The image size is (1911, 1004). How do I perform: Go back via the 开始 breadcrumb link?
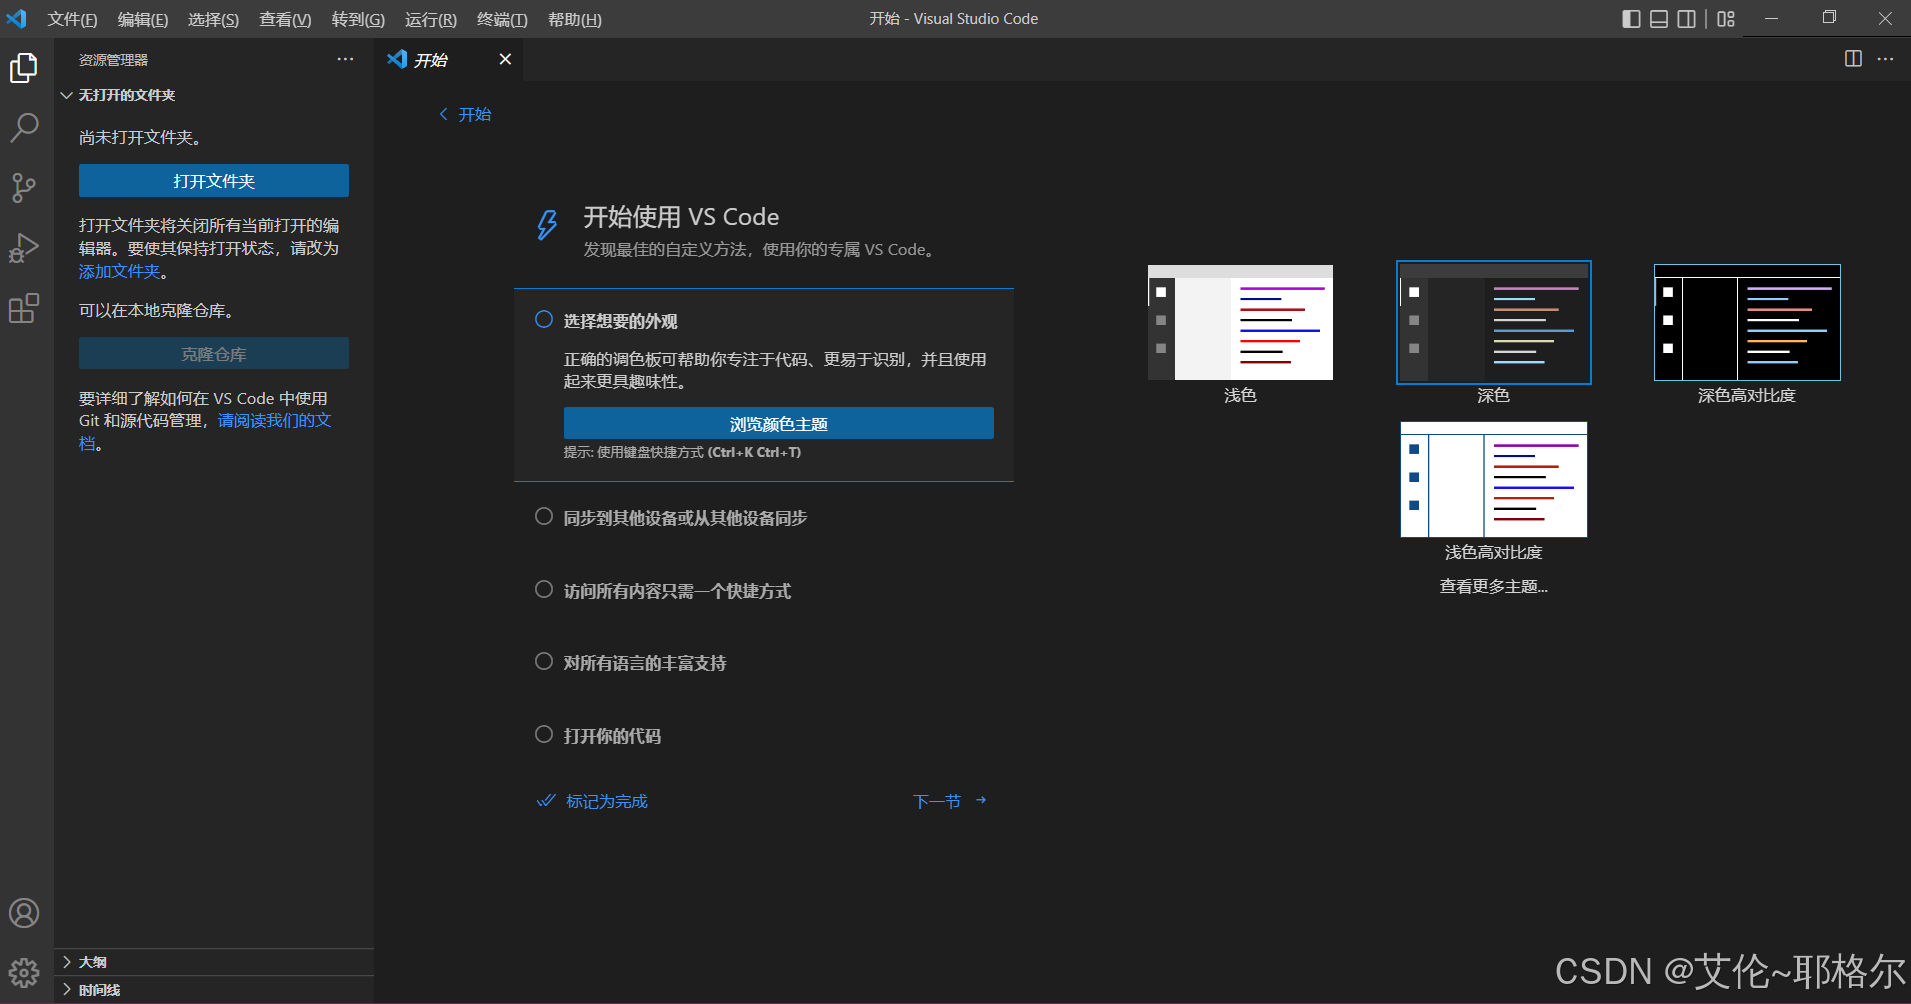coord(466,114)
